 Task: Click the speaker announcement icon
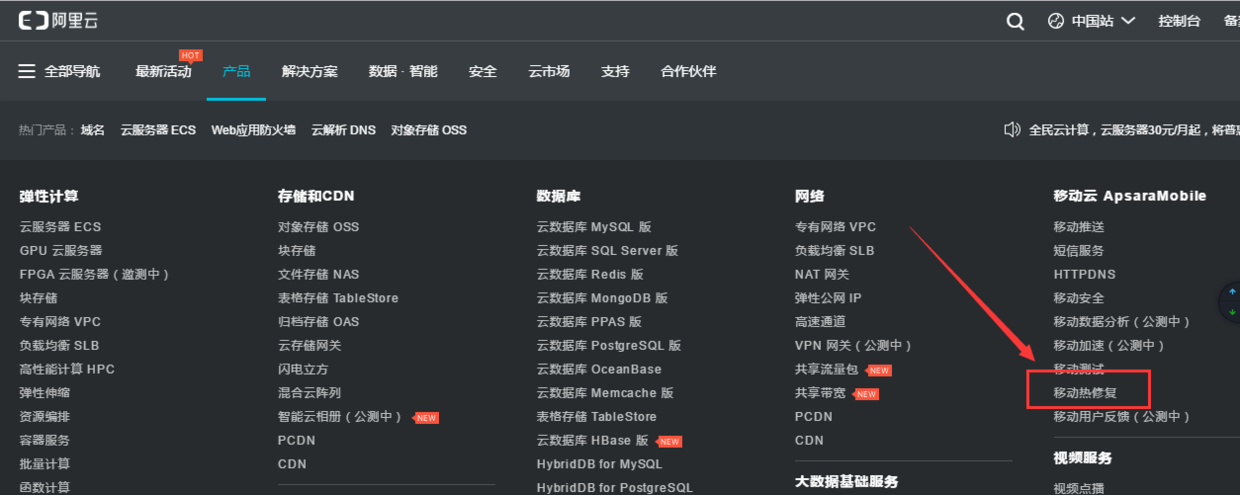(1012, 130)
